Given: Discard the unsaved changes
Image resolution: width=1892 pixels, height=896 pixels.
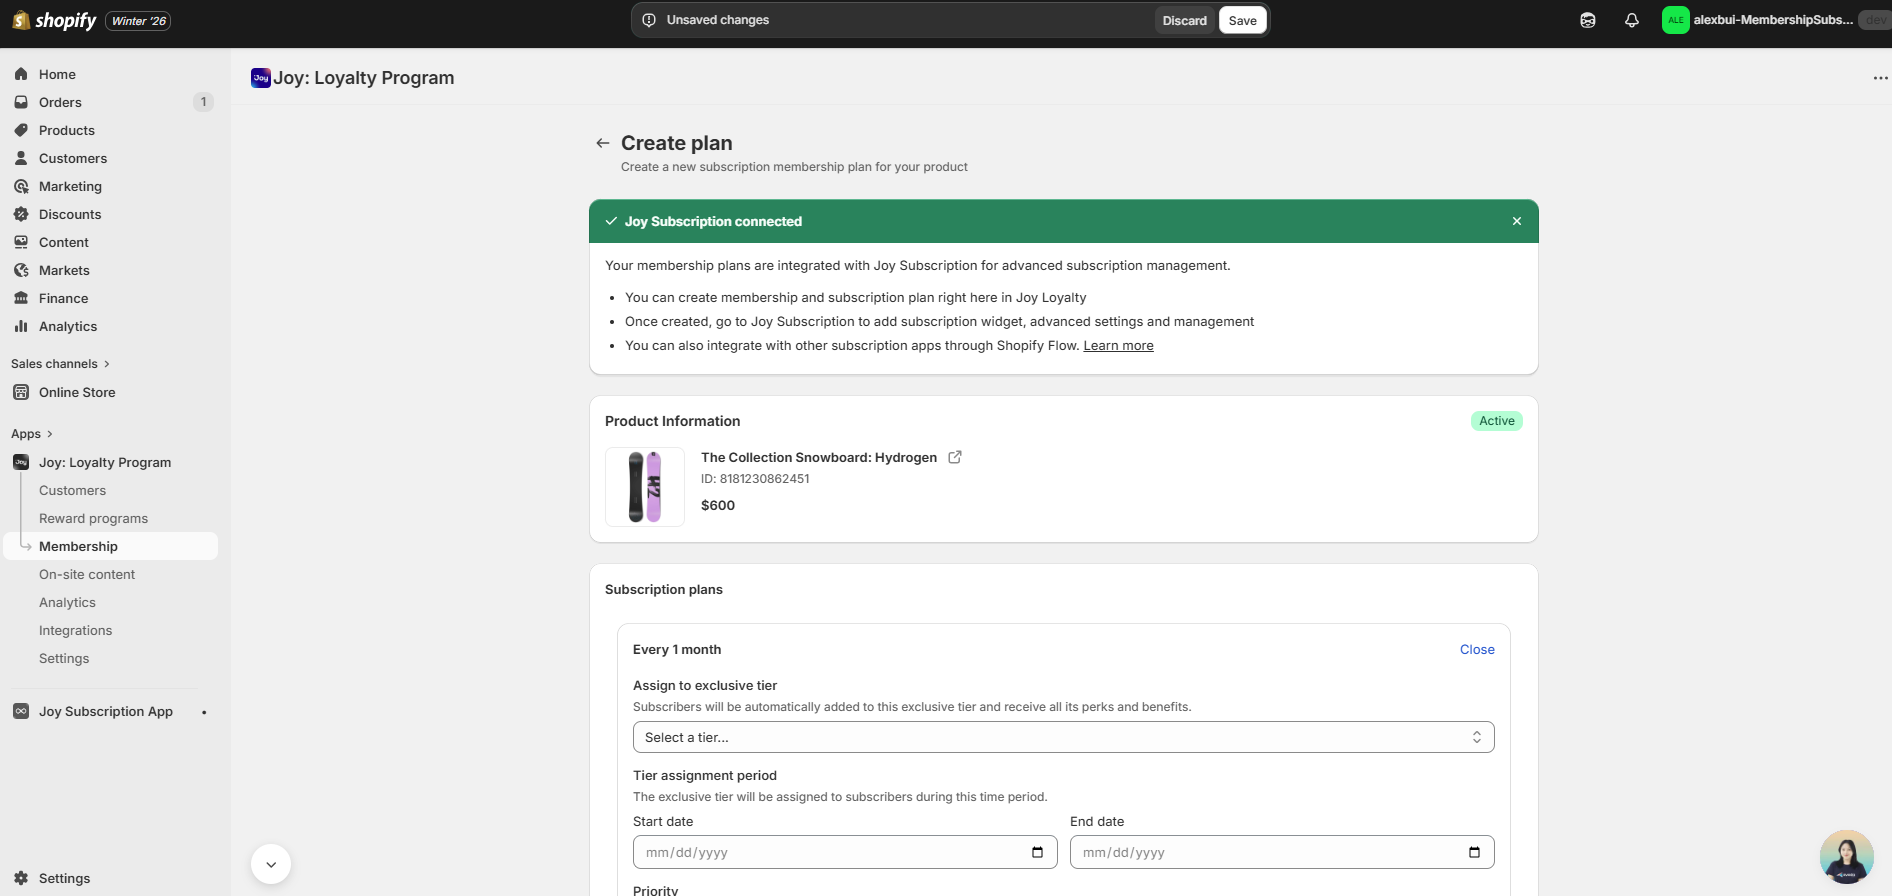Looking at the screenshot, I should 1184,20.
